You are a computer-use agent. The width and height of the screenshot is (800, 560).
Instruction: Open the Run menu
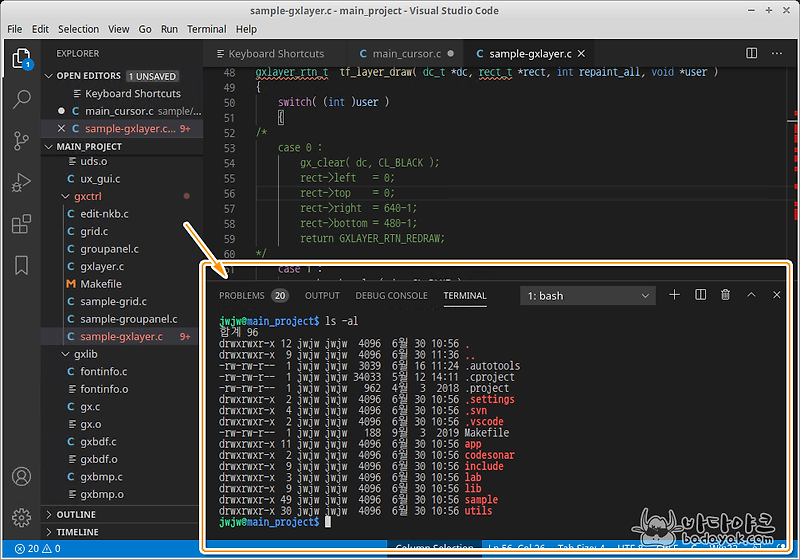click(x=169, y=29)
